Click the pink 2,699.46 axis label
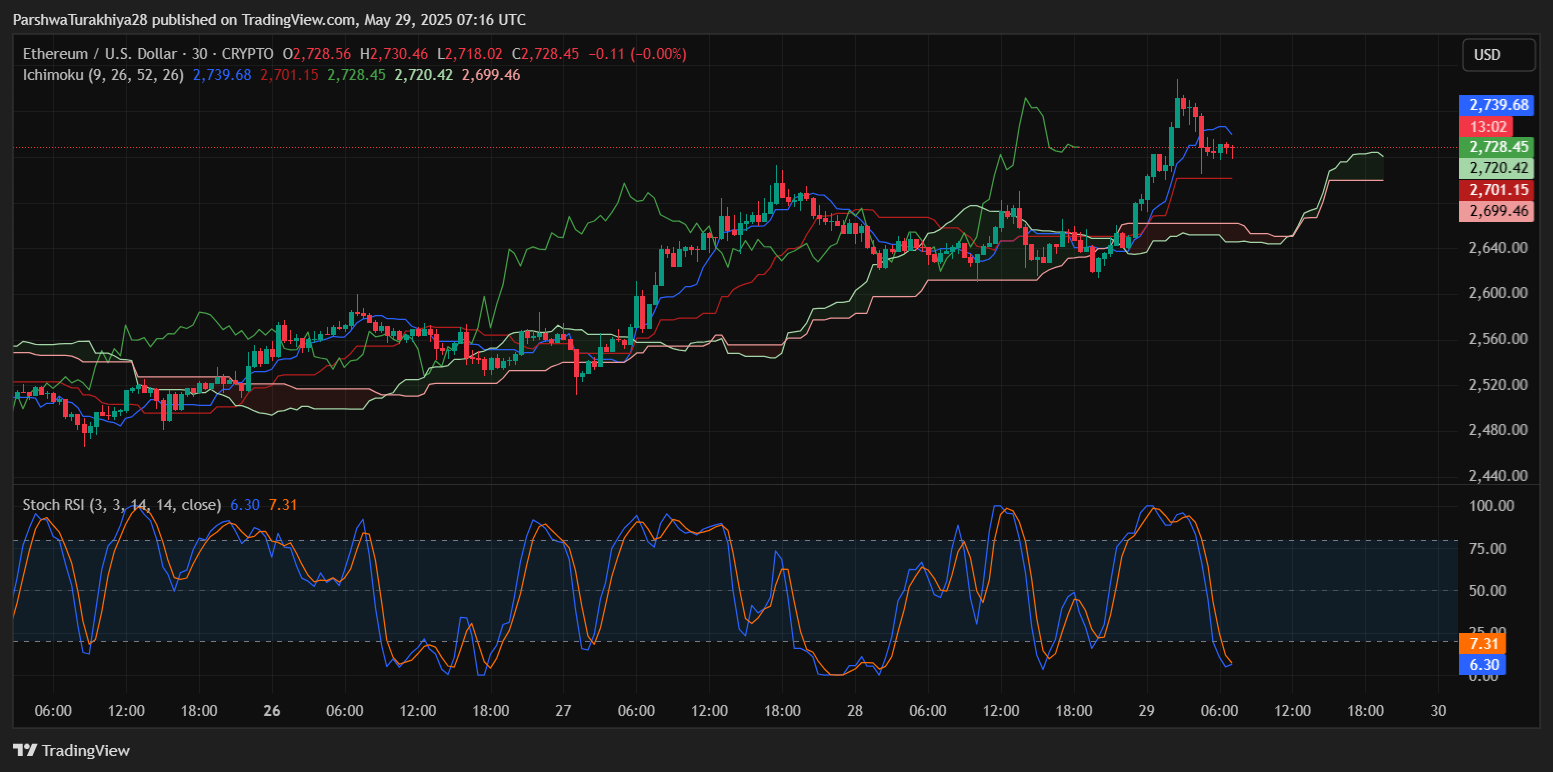Viewport: 1553px width, 772px height. click(x=1496, y=211)
